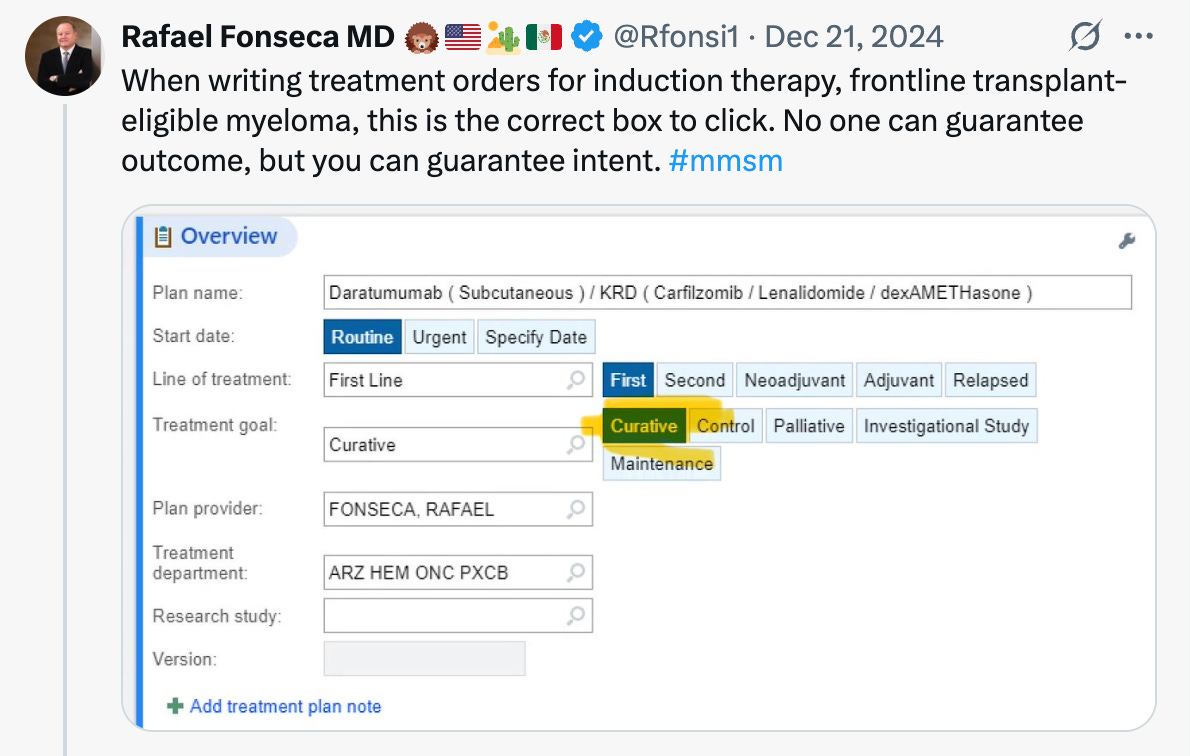Click the verified badge next to Rafael Fonseca
This screenshot has height=756, width=1190.
pos(585,35)
